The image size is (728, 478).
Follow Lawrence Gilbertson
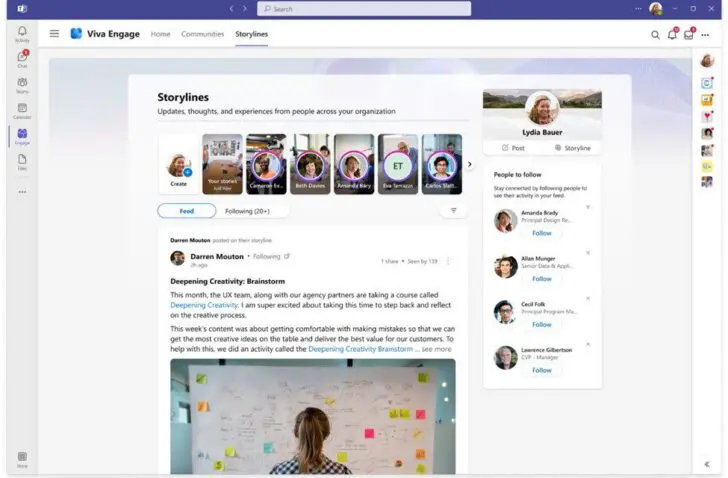(x=541, y=370)
